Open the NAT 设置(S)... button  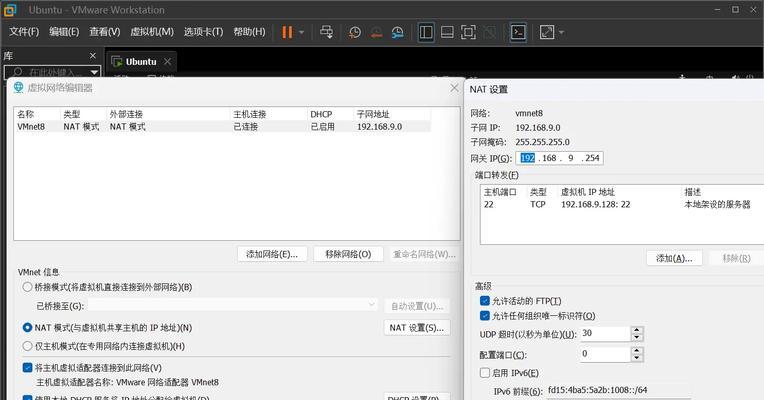pyautogui.click(x=417, y=328)
